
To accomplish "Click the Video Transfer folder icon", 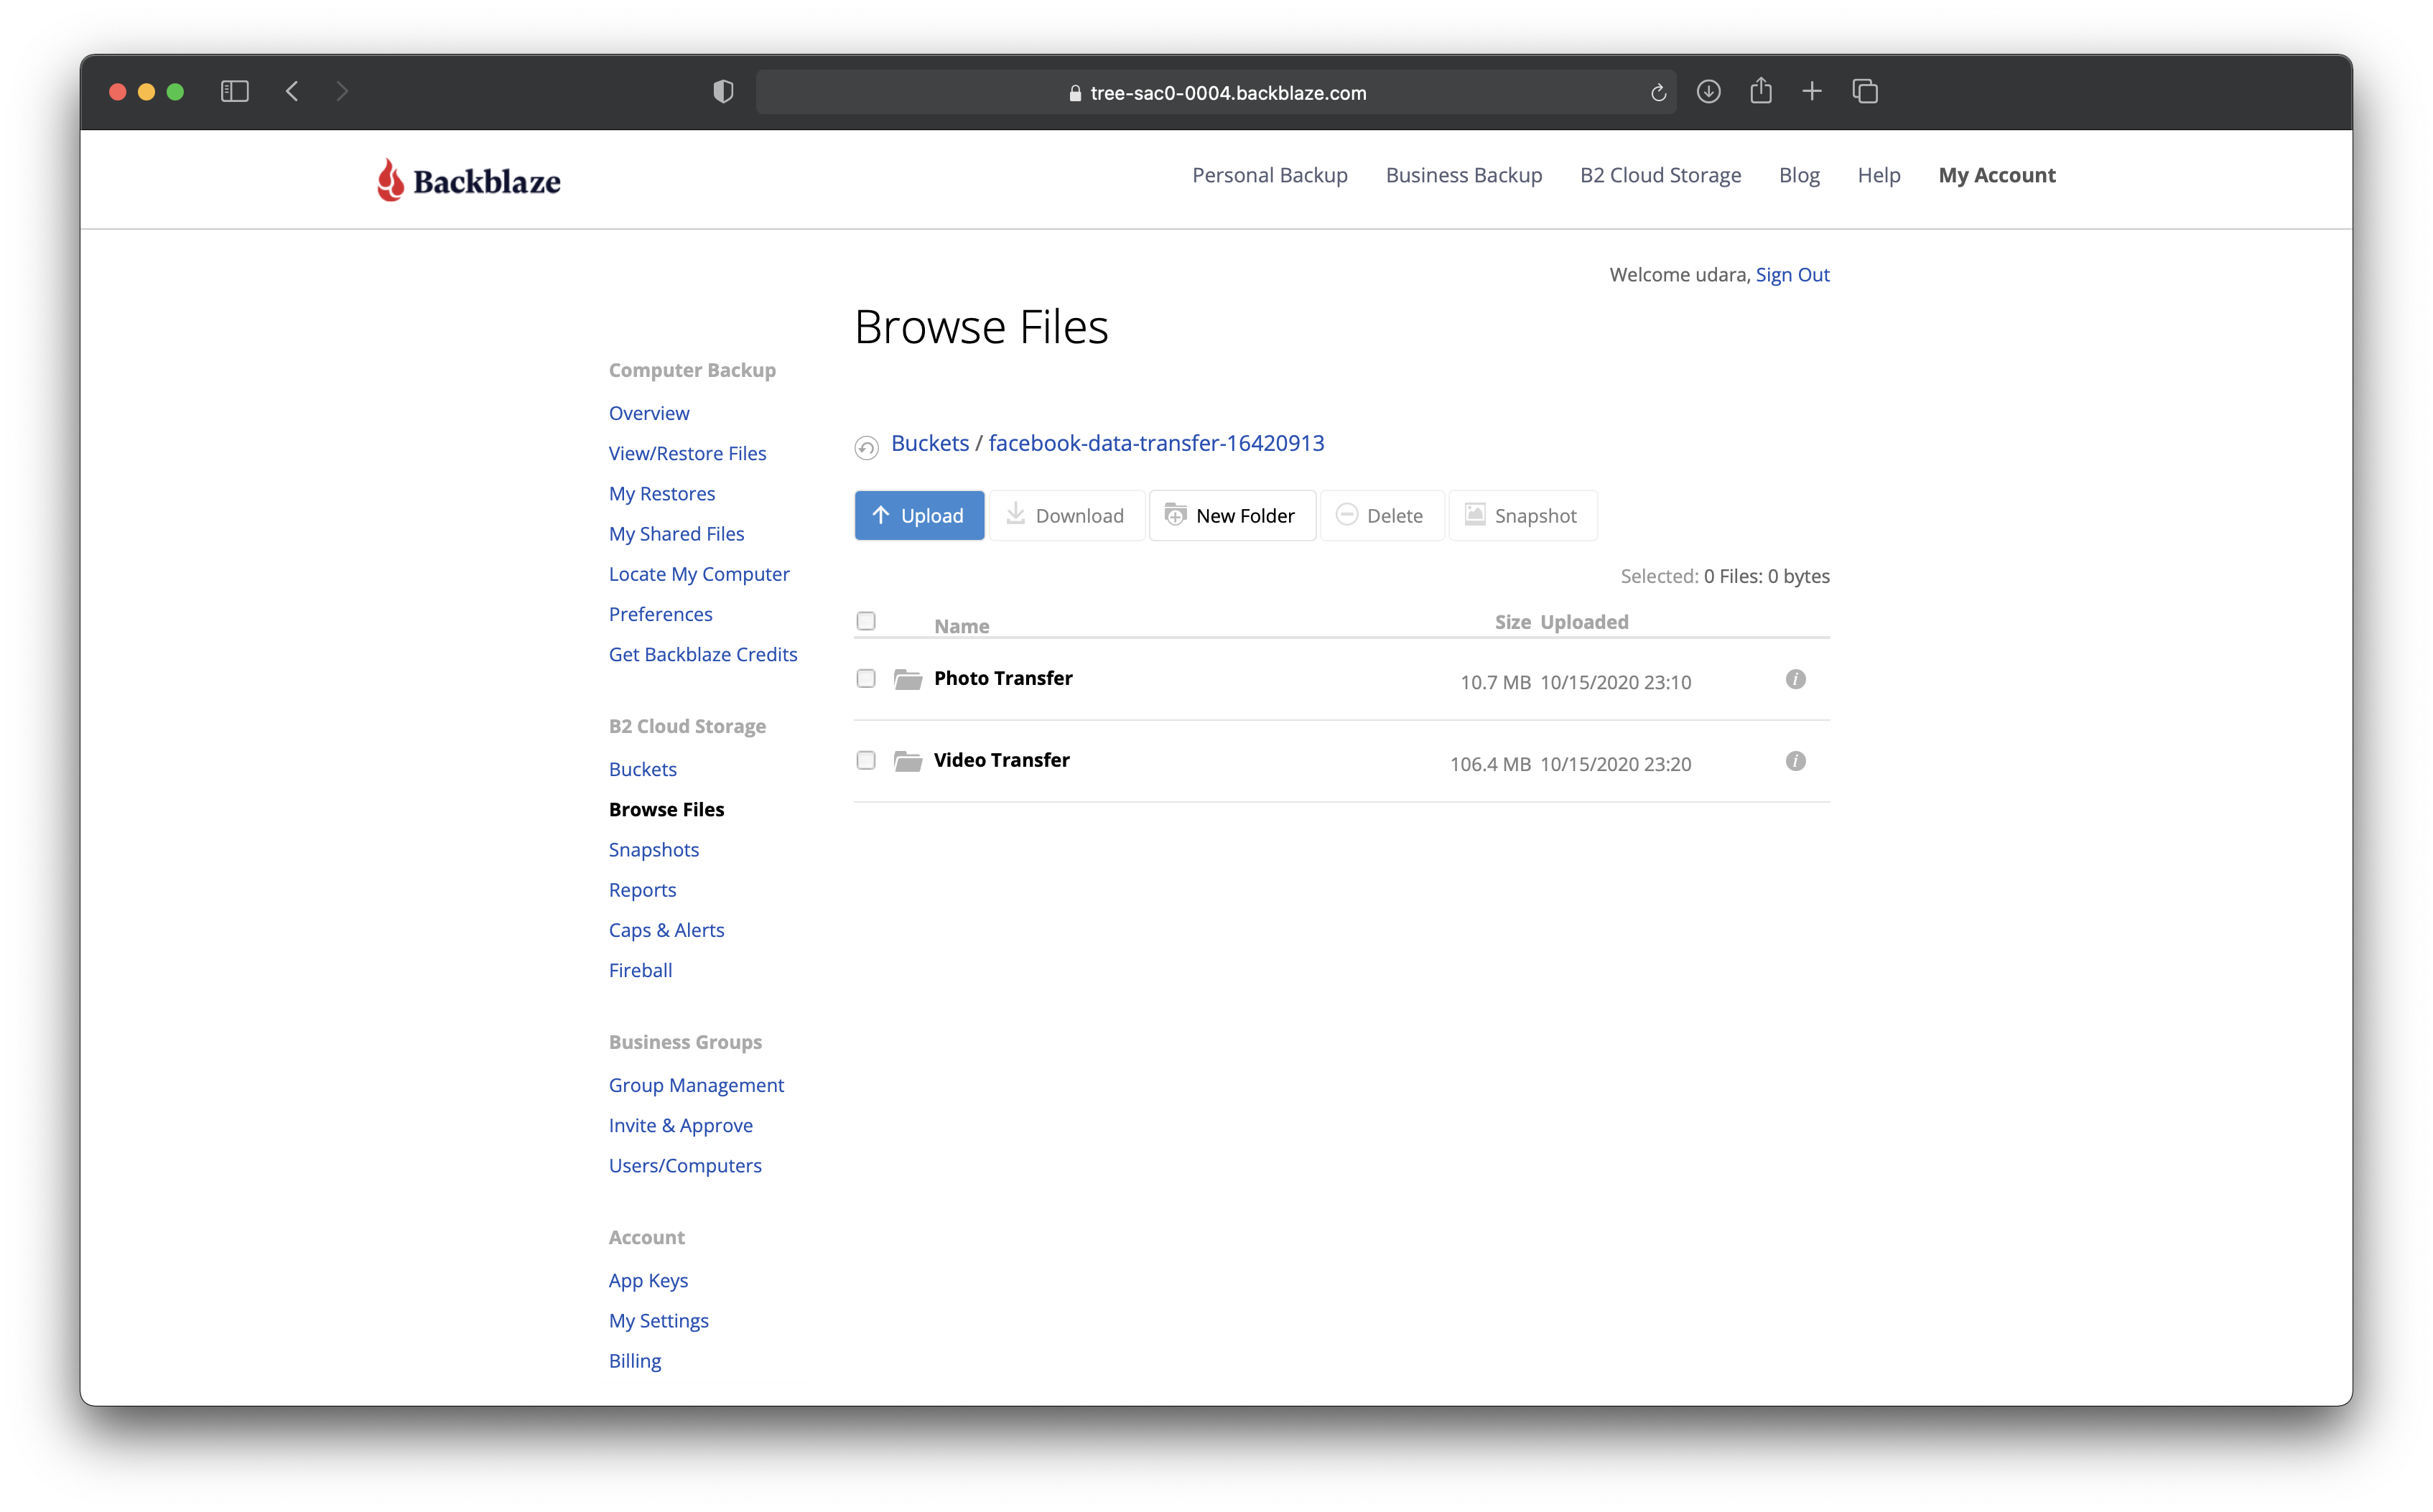I will pos(908,762).
